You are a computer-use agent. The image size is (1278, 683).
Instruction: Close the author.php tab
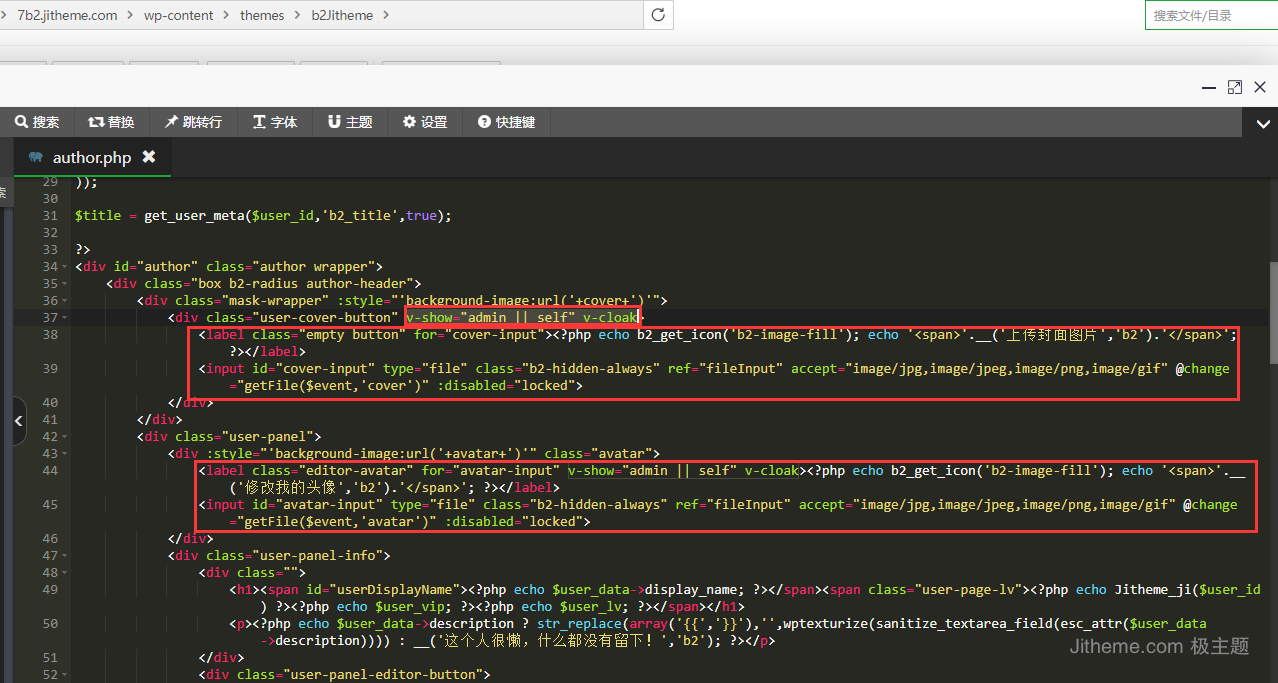tap(149, 157)
